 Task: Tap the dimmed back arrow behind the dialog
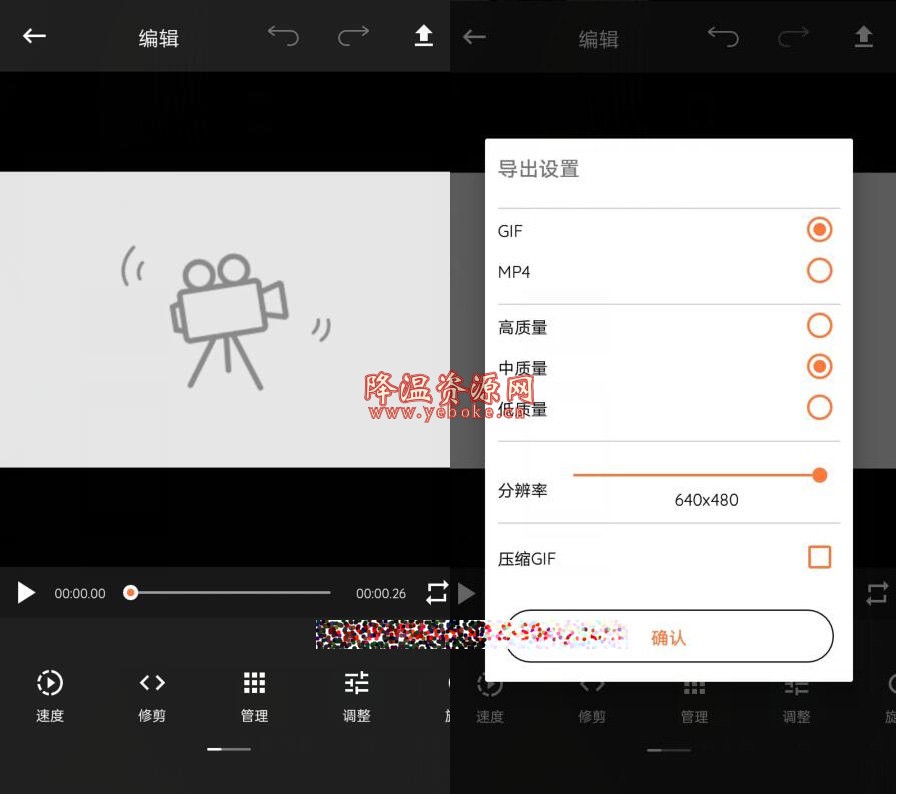tap(474, 37)
